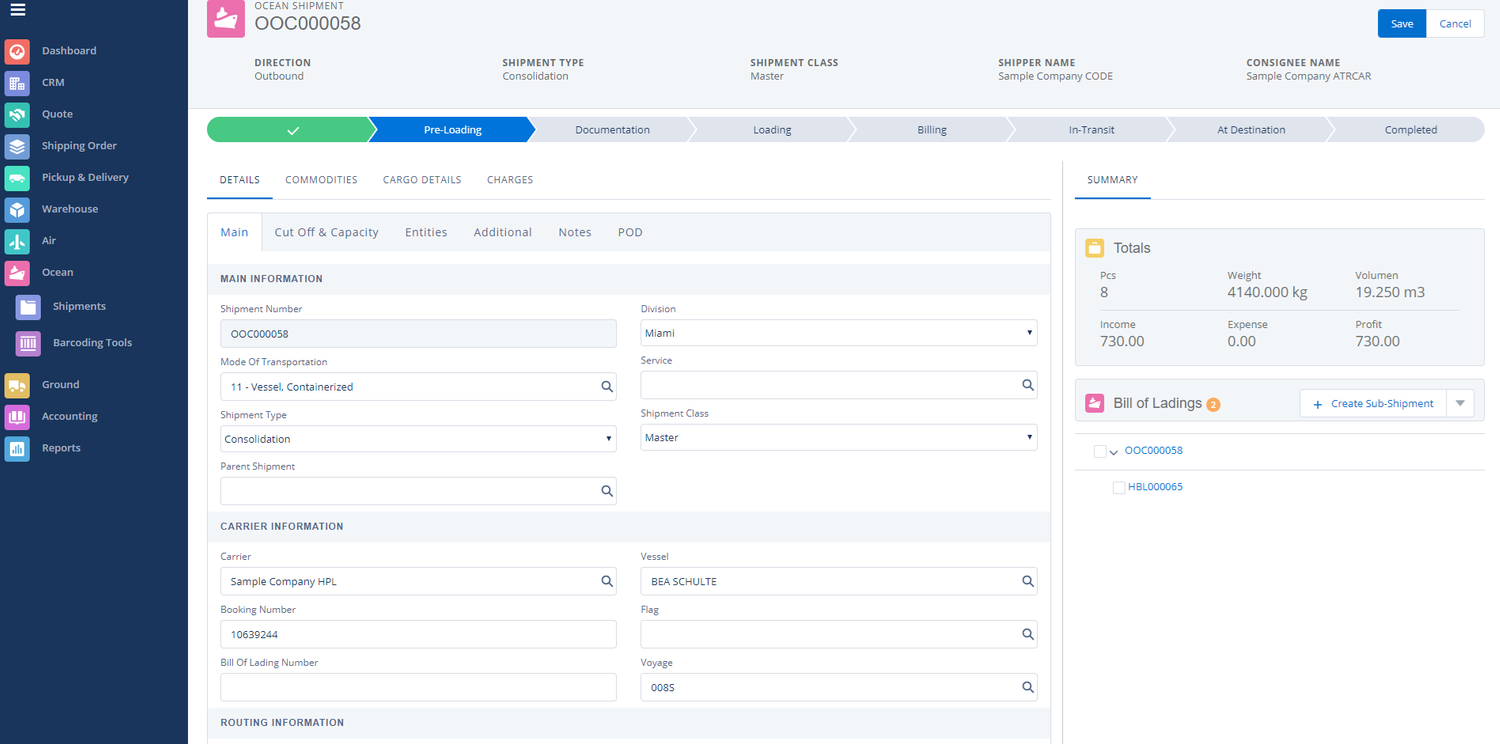Collapse the OOC000058 bill of lading tree
The width and height of the screenshot is (1500, 744).
tap(1113, 451)
